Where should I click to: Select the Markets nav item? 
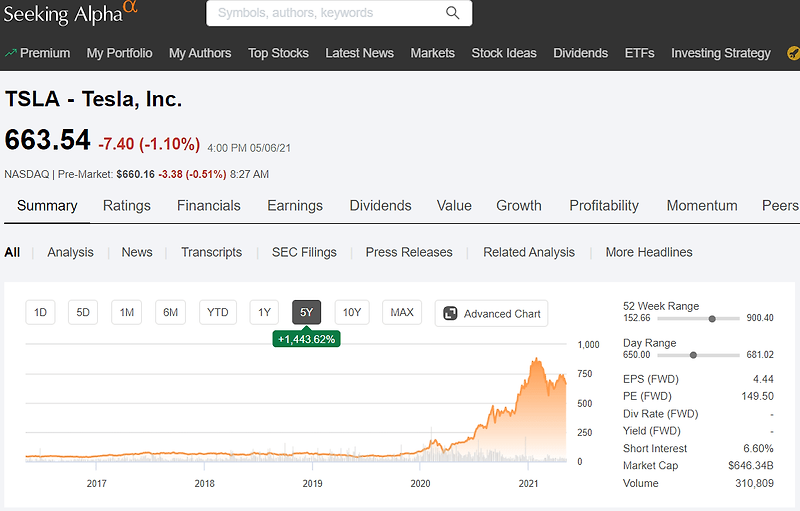tap(433, 53)
